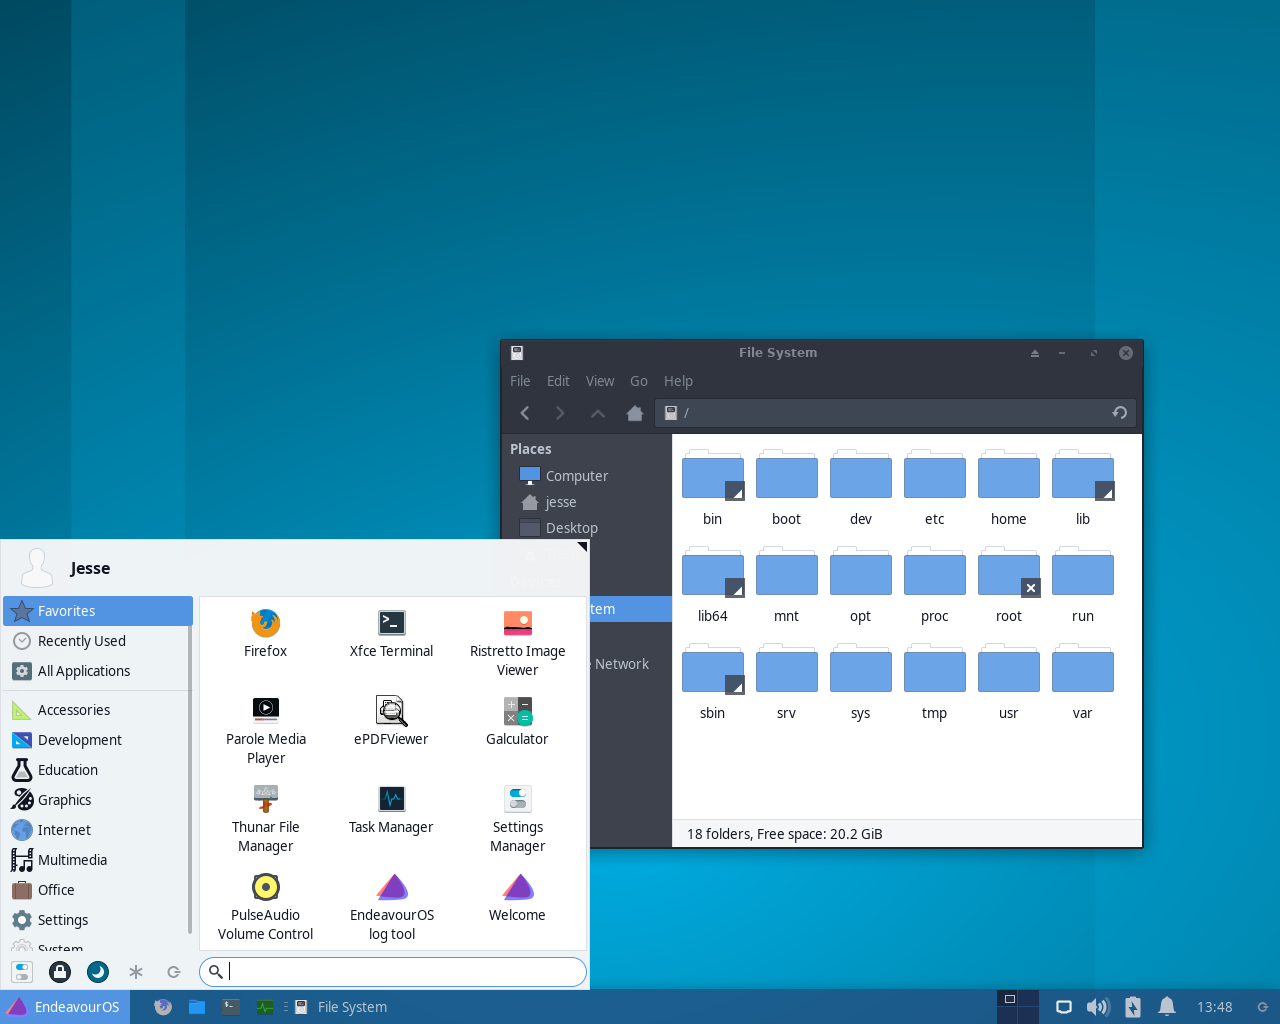Go back in File System window
Screen dimensions: 1280x1024
pos(525,413)
